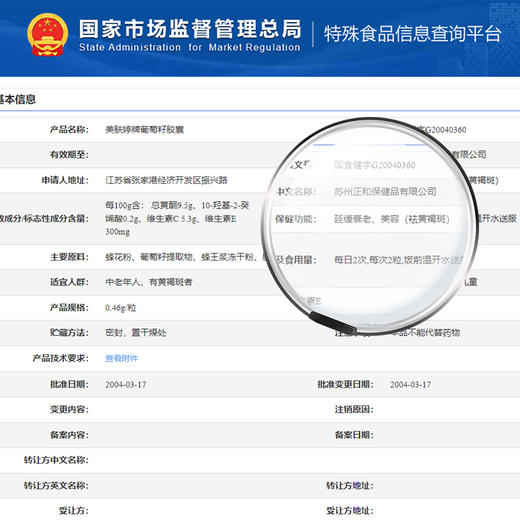Click the 产品规格 label
520x520 pixels.
coord(69,308)
